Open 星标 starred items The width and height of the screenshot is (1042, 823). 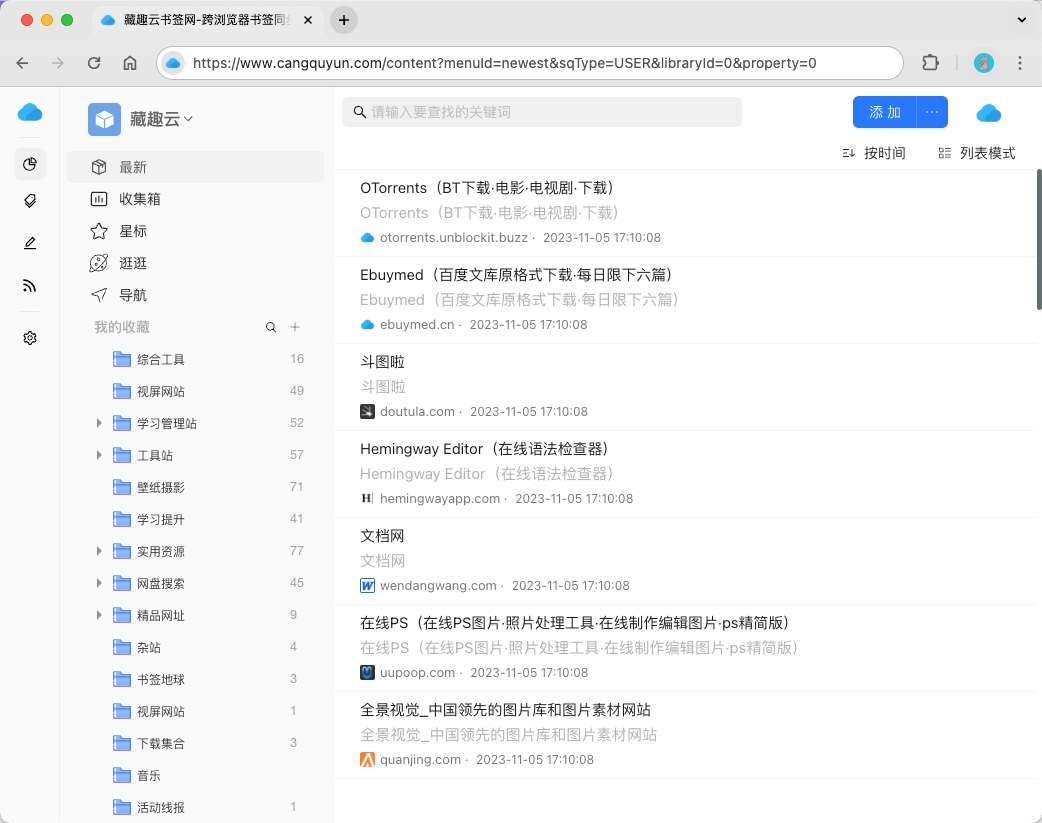195,231
